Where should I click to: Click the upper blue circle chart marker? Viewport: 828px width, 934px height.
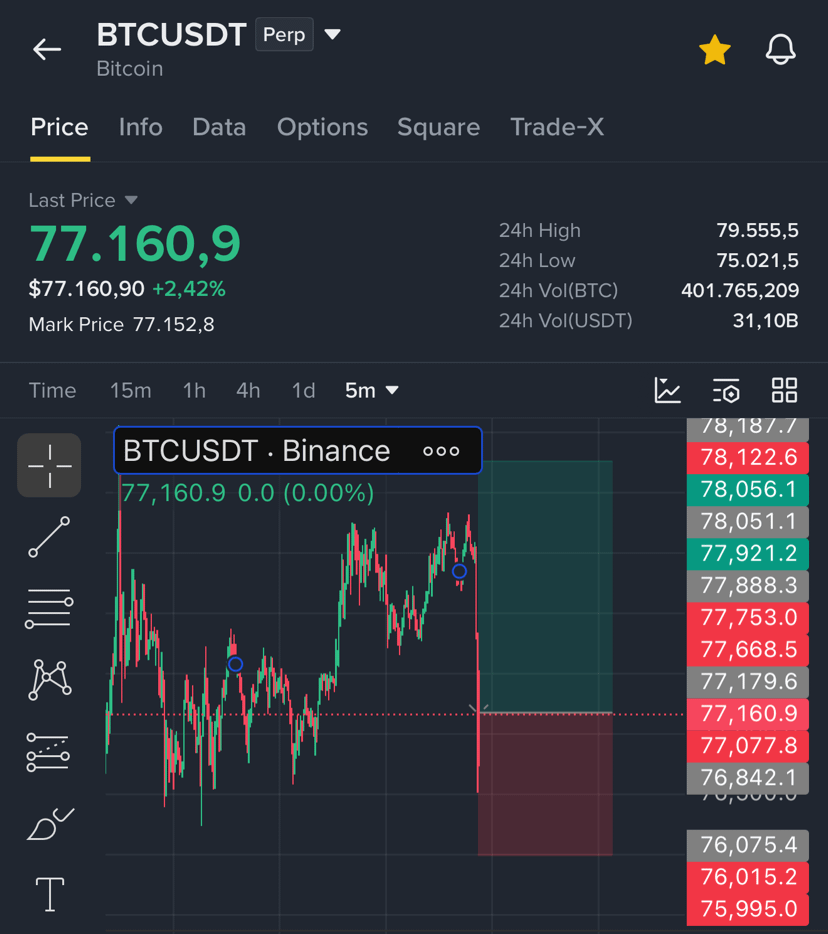pyautogui.click(x=459, y=572)
